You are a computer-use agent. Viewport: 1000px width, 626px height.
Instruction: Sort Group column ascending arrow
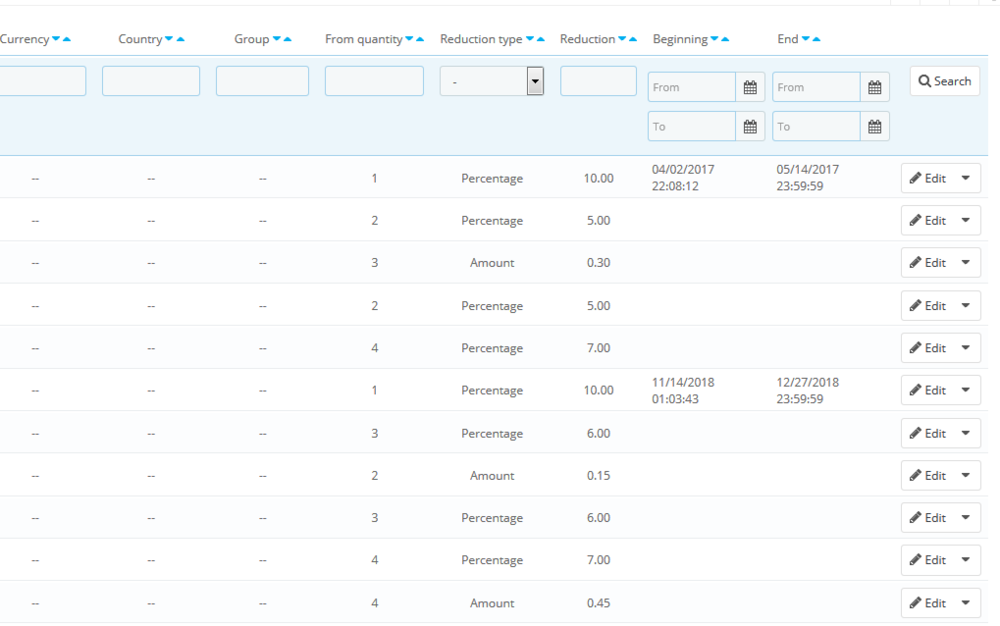point(288,40)
